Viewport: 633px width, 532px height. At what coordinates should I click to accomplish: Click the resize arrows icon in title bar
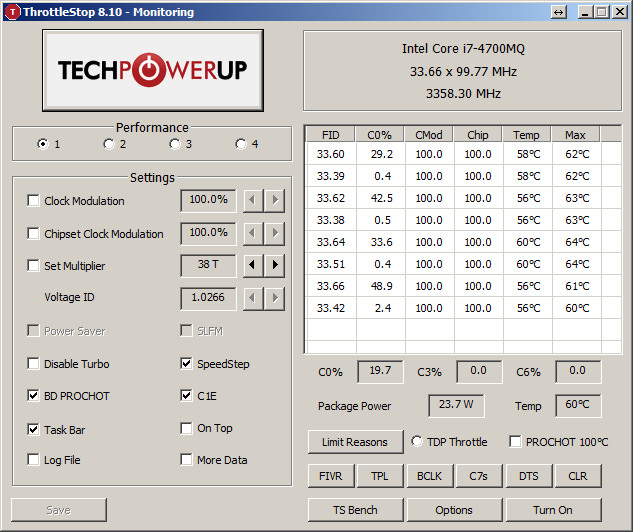558,12
